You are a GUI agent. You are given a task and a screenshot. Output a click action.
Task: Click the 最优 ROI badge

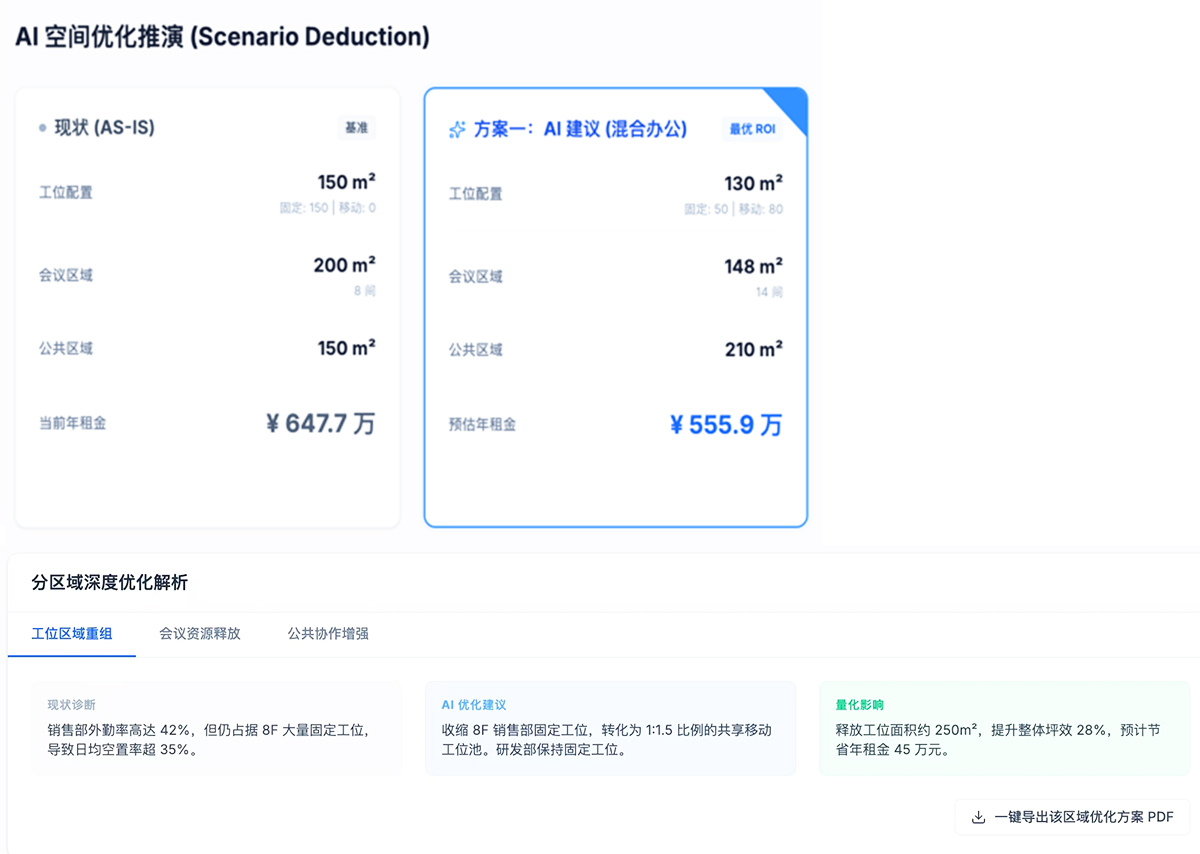click(x=752, y=129)
